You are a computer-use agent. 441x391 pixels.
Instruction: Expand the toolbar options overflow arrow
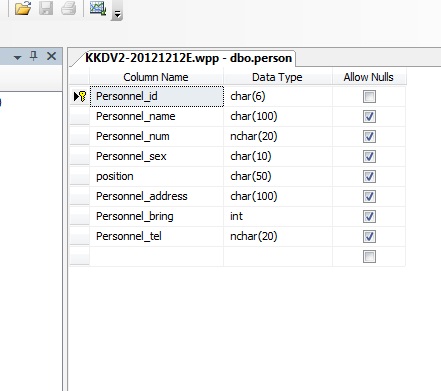[x=117, y=13]
